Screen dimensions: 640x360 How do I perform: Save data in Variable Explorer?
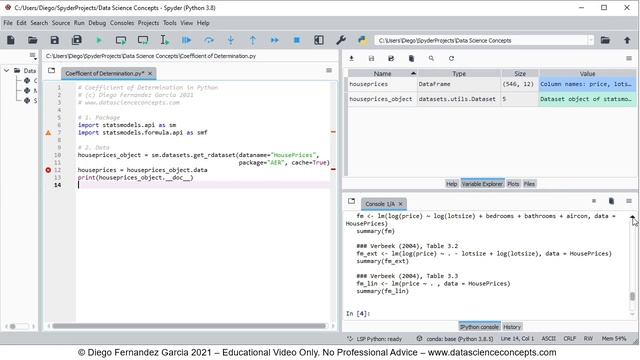pyautogui.click(x=371, y=59)
